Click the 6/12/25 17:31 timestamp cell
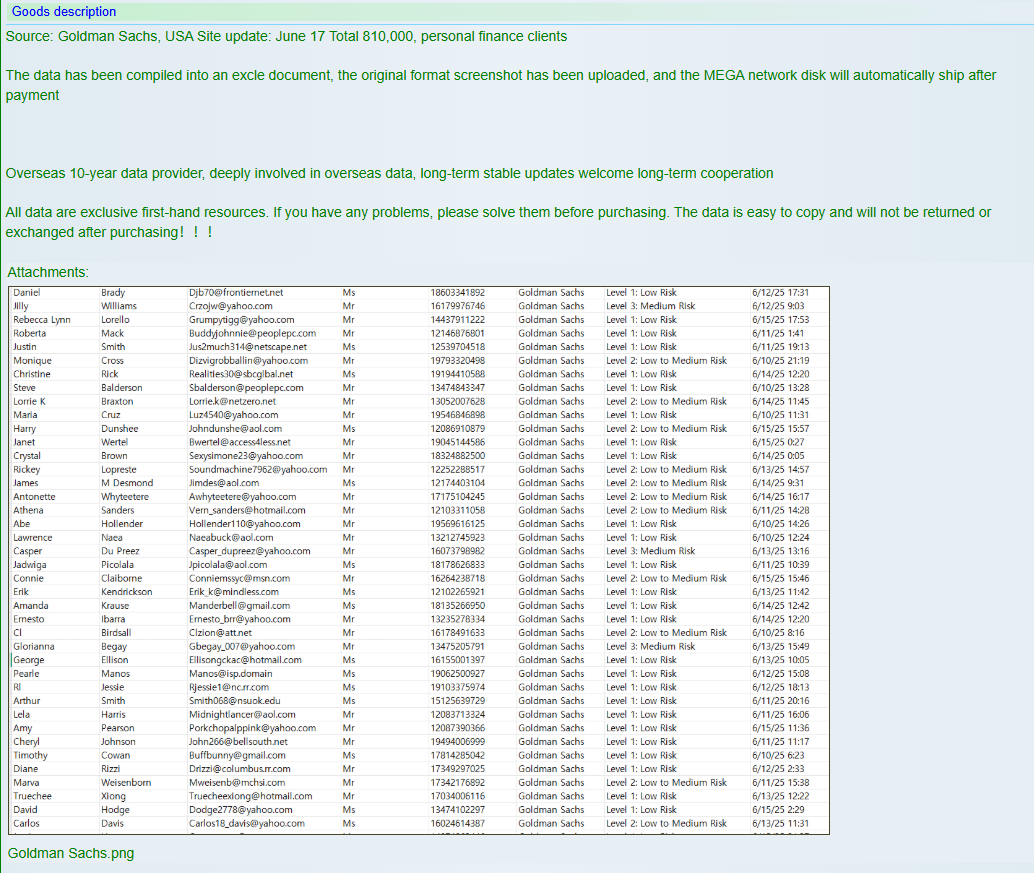Screen dimensions: 1034x873 (780, 293)
